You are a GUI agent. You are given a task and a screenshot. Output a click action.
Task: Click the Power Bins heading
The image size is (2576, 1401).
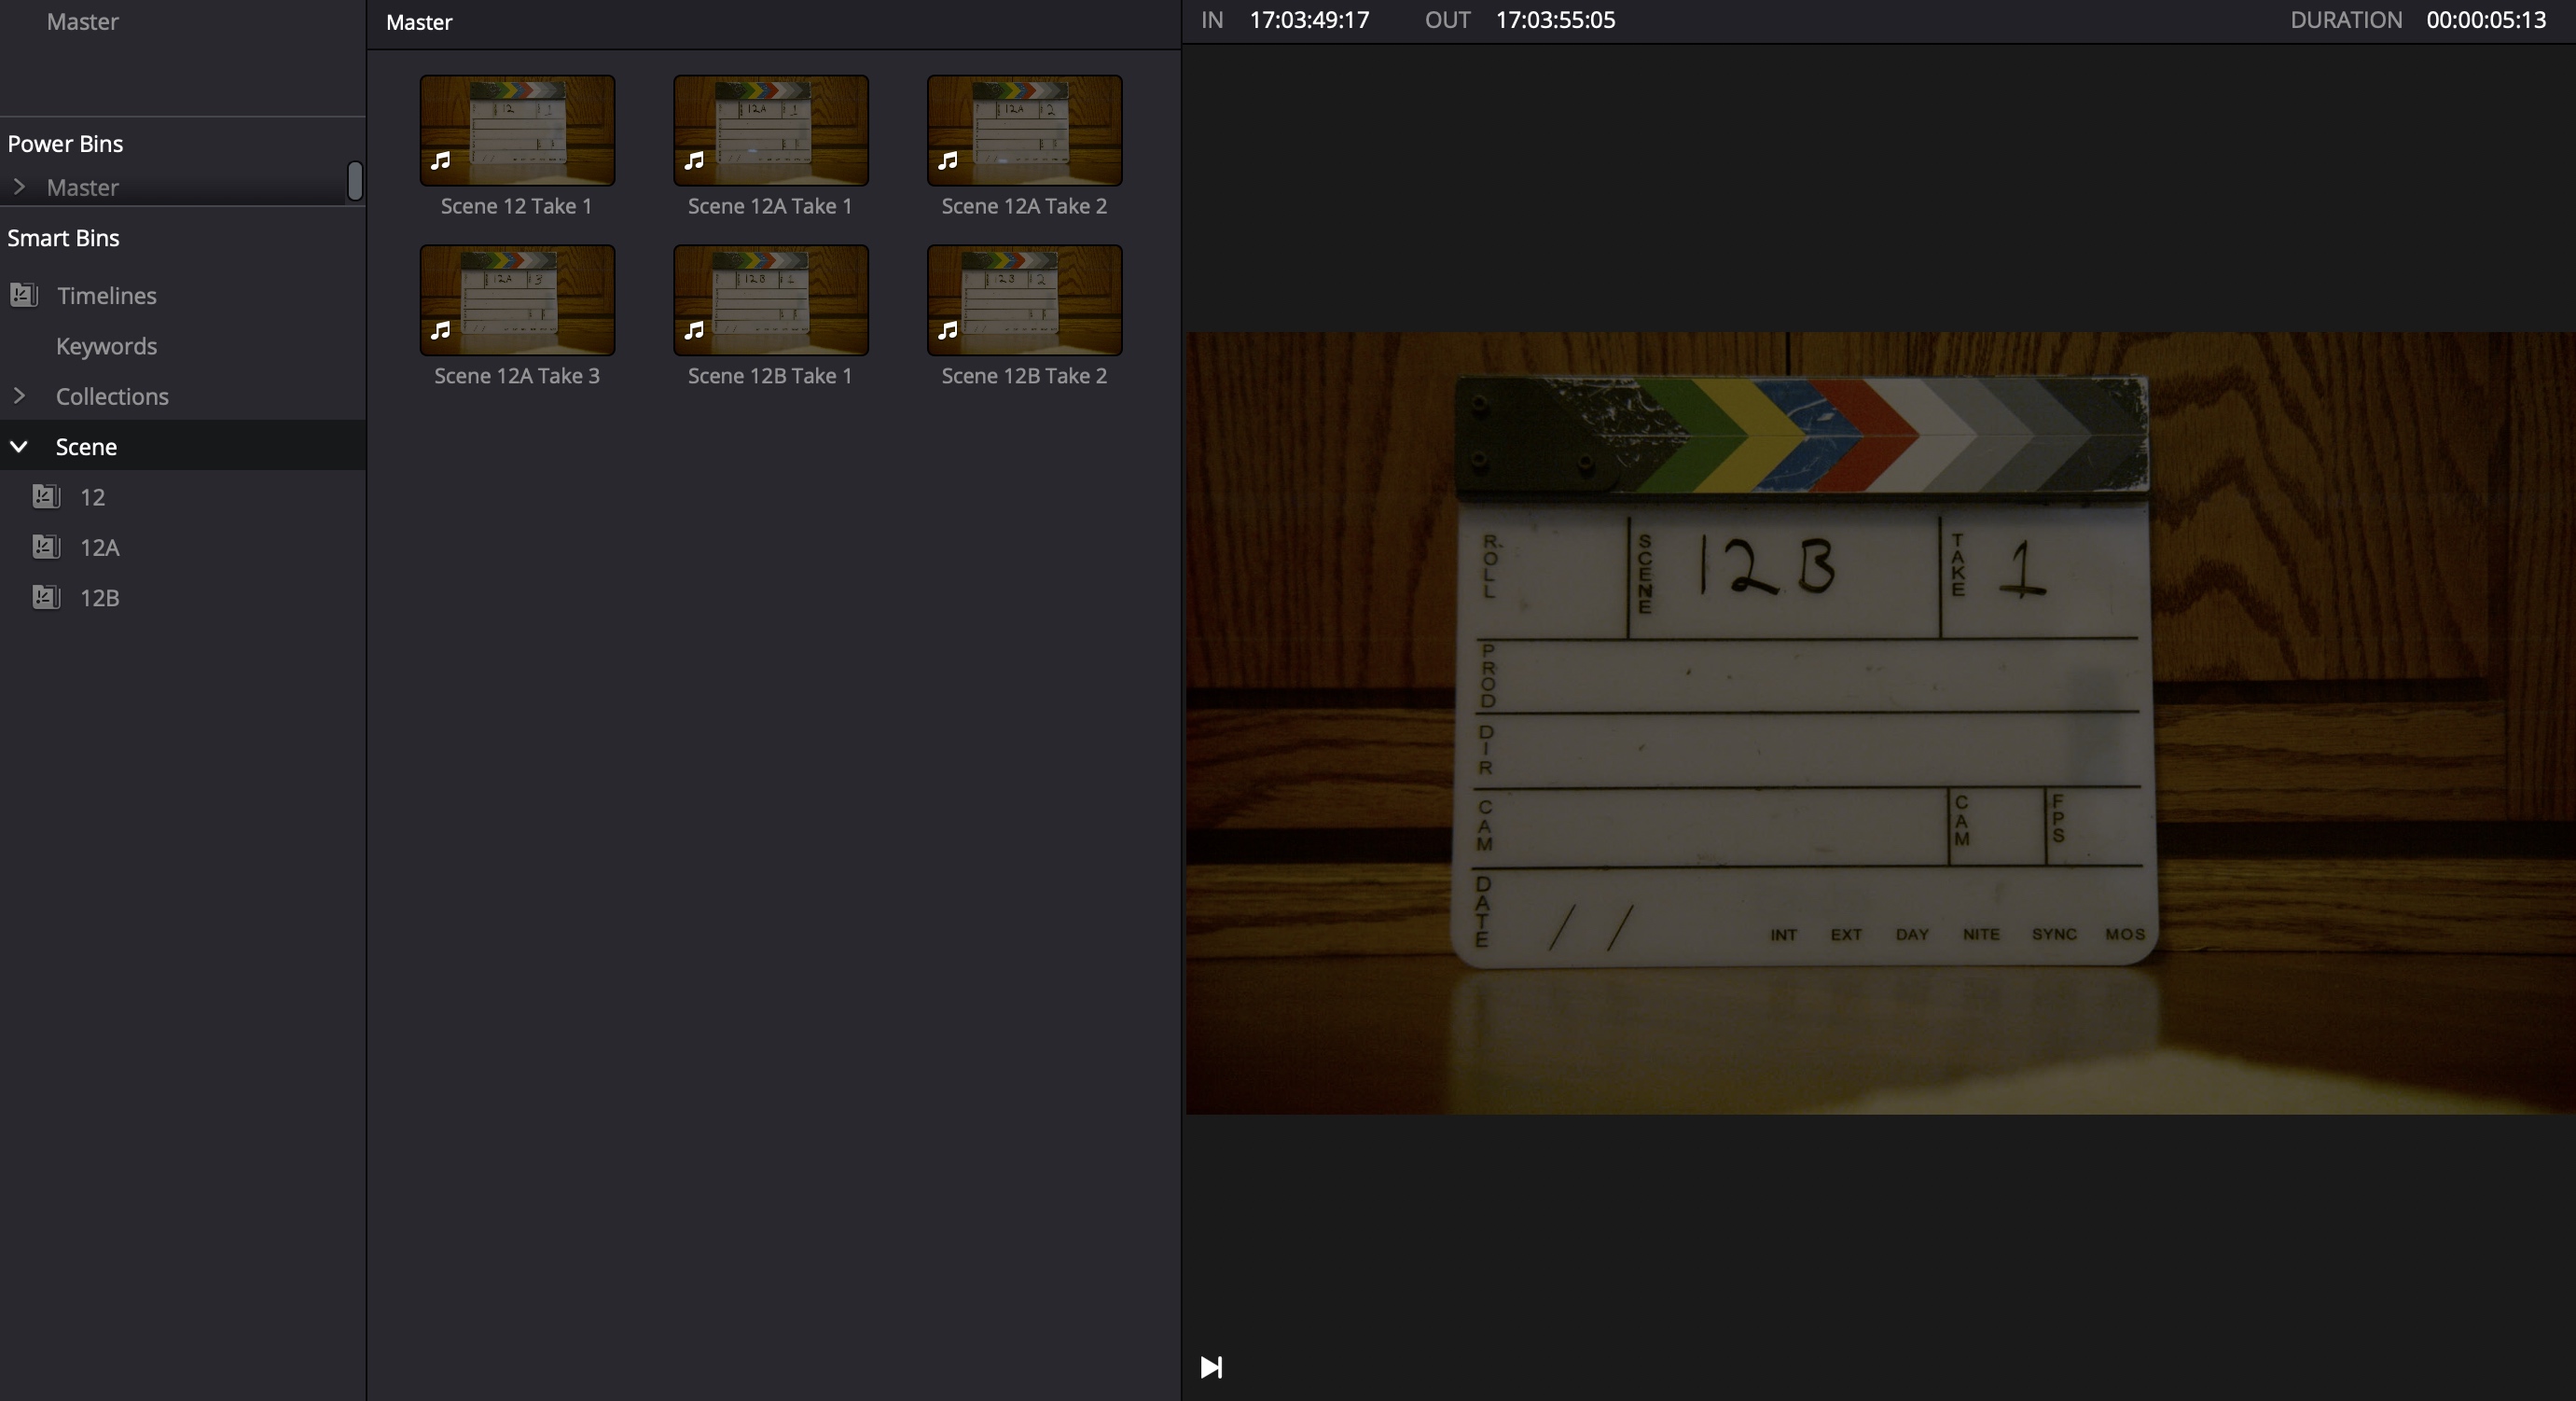[x=65, y=143]
